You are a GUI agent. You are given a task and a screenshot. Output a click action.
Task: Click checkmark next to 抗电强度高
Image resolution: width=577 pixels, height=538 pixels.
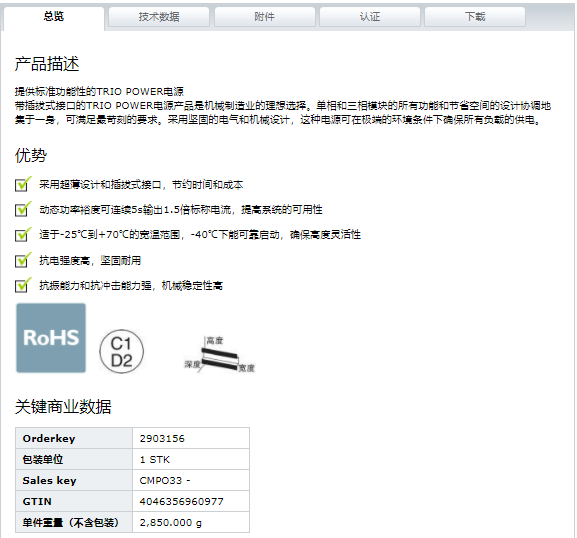(23, 260)
